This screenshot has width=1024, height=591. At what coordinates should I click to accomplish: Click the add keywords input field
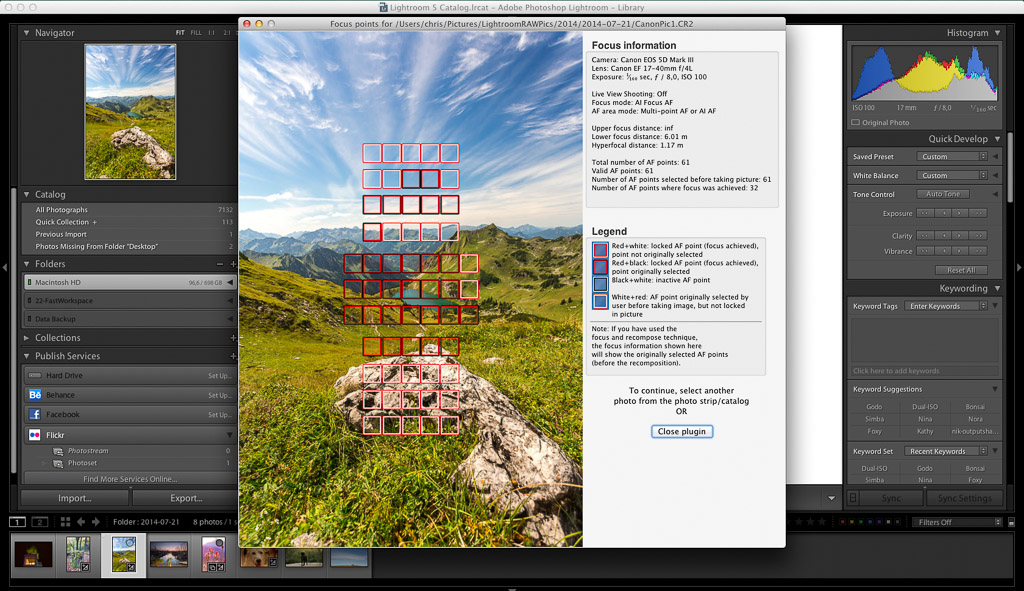point(926,371)
